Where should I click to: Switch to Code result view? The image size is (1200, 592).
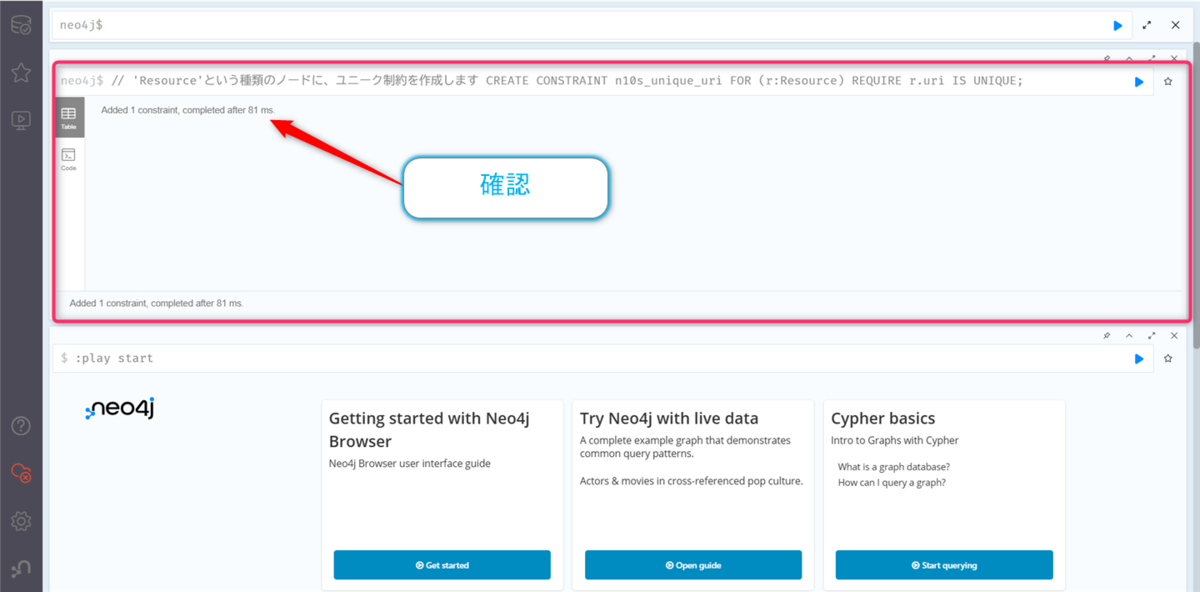click(x=69, y=160)
